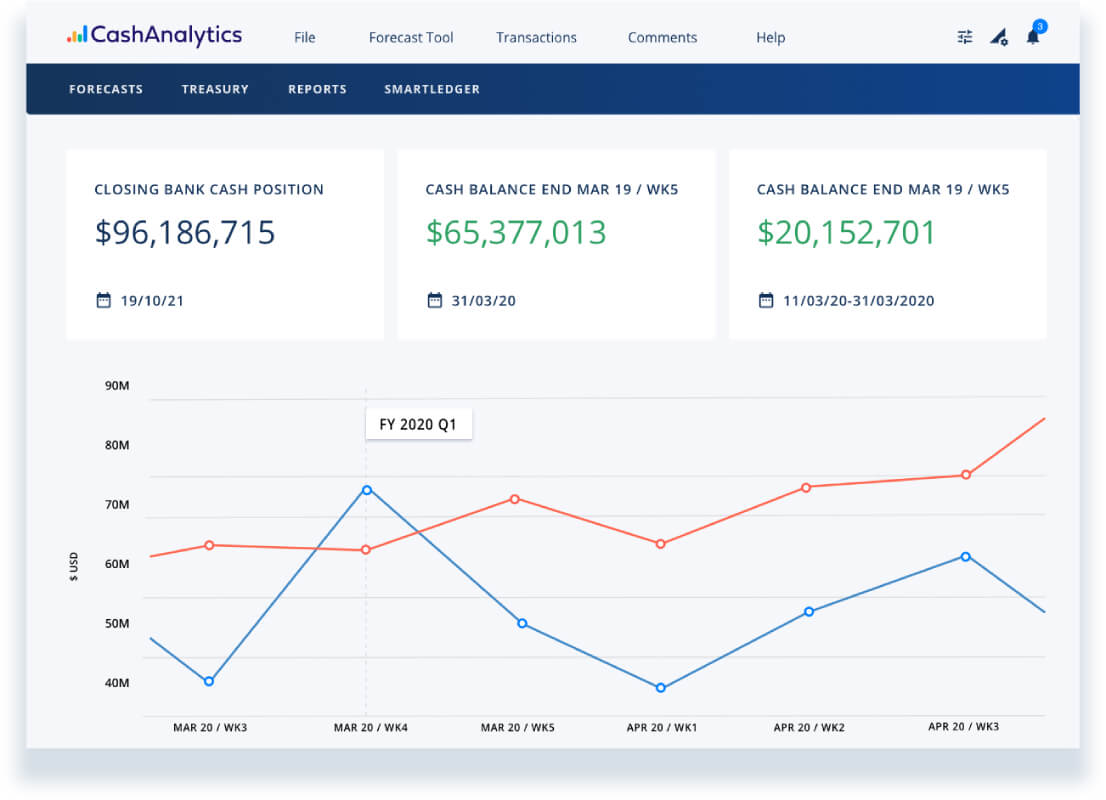Switch to the SmartLedger tab
Viewport: 1106px width, 800px height.
point(432,90)
